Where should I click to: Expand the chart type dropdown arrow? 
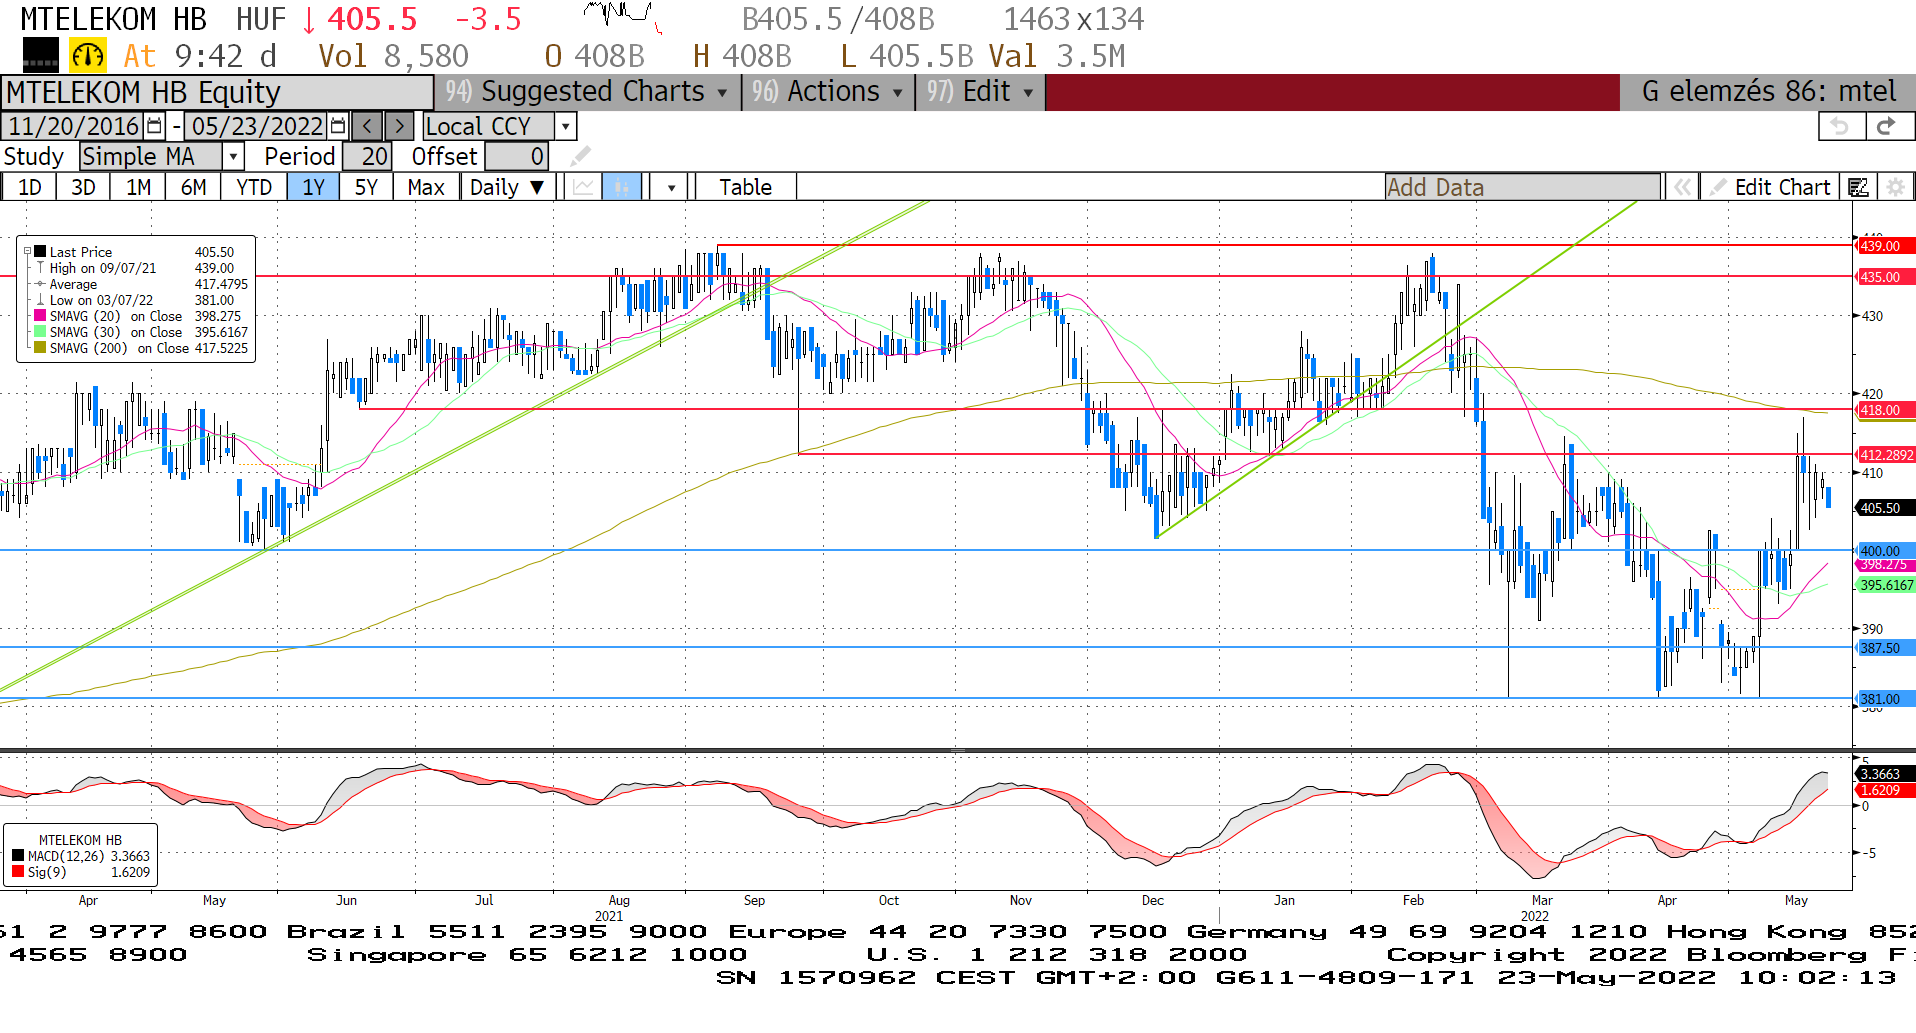point(671,187)
